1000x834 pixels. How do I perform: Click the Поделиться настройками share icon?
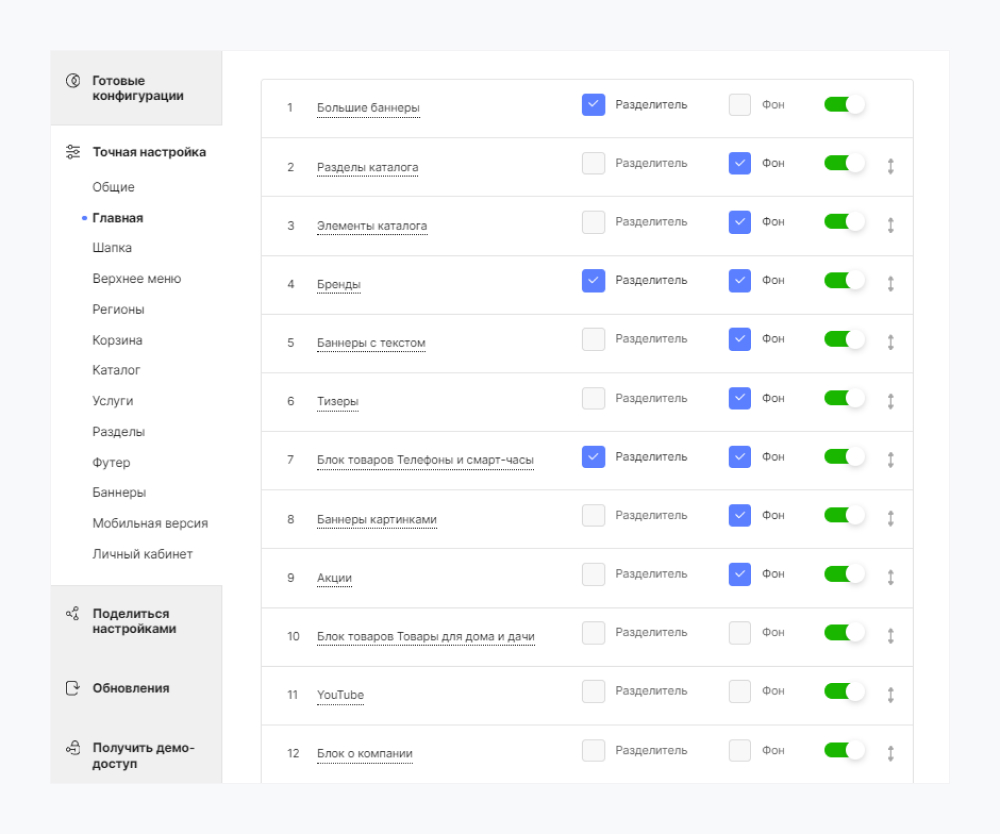(x=73, y=614)
